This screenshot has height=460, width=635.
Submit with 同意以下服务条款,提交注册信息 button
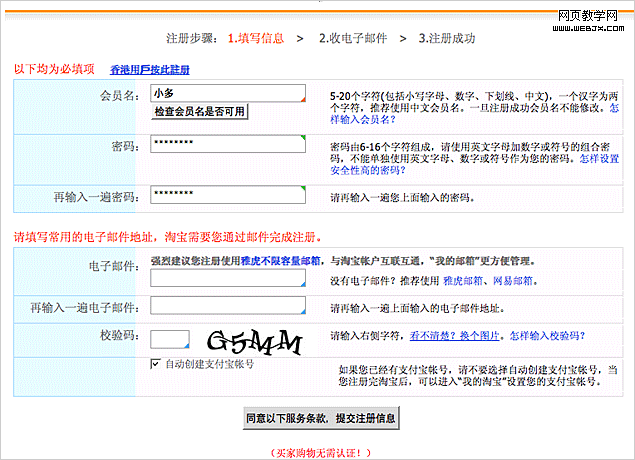pyautogui.click(x=322, y=417)
